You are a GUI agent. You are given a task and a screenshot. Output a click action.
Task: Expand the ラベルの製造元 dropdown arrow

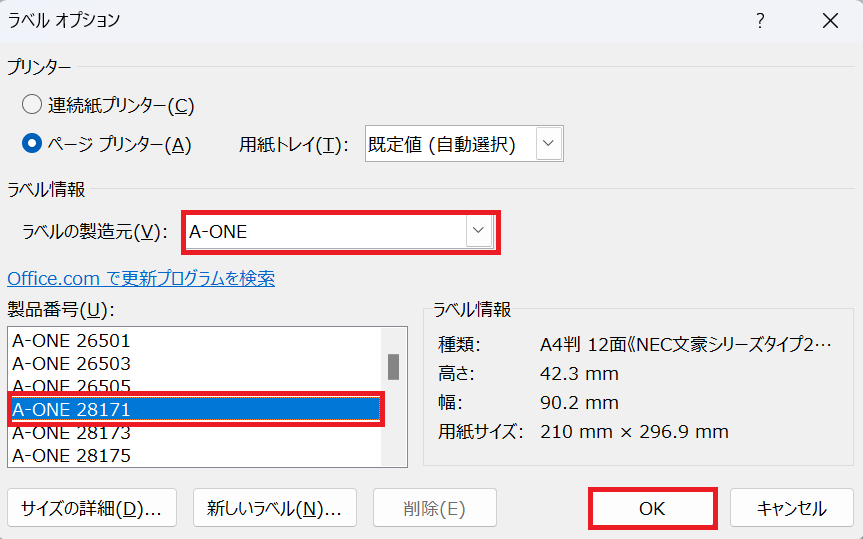click(478, 231)
